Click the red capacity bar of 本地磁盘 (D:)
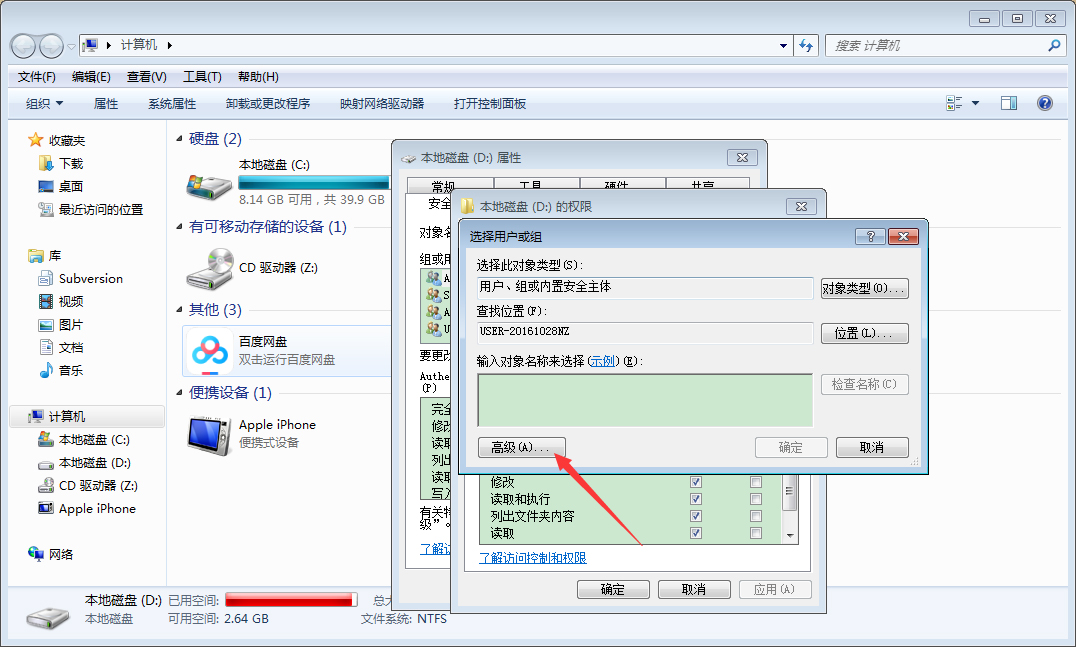The width and height of the screenshot is (1076, 647). coord(290,599)
